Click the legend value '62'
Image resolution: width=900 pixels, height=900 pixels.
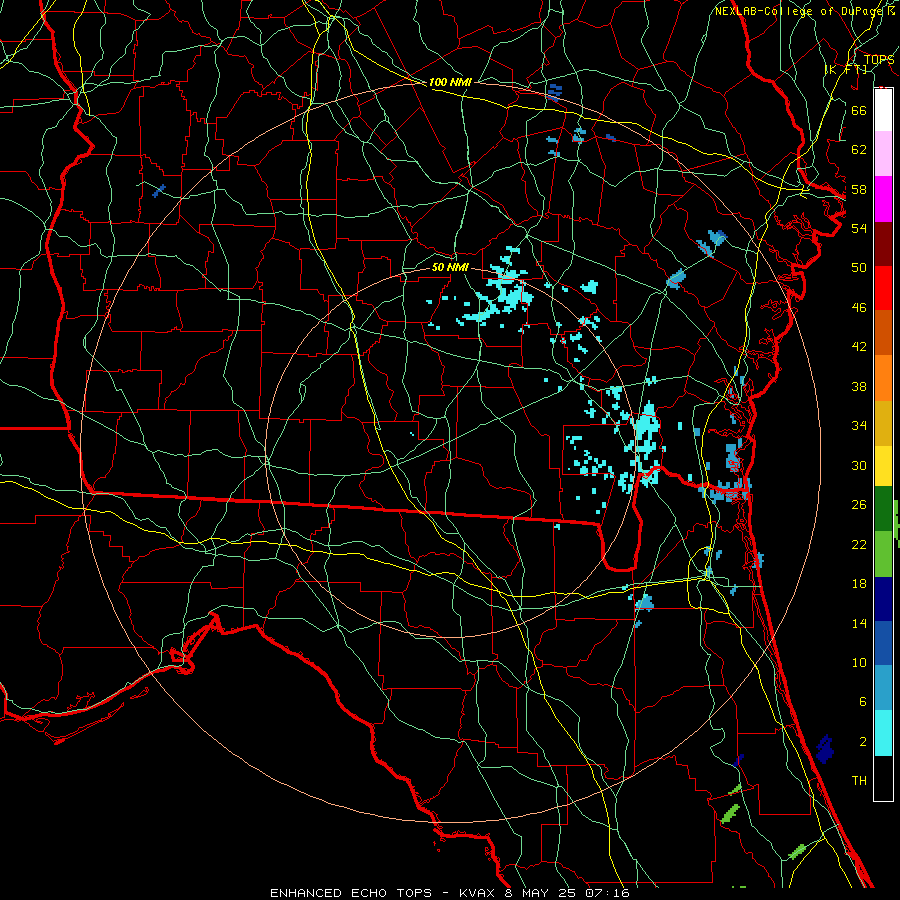[859, 150]
